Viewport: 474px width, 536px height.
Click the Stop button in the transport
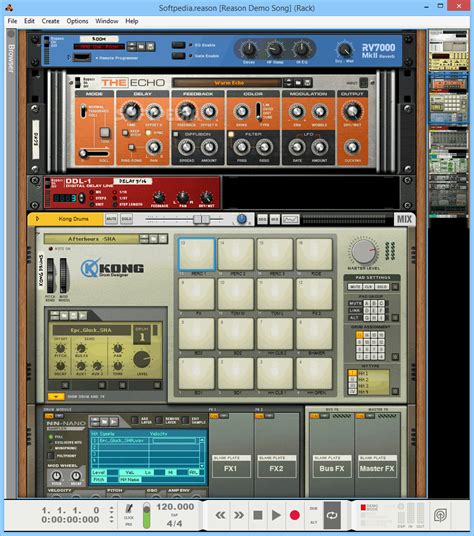pos(258,515)
